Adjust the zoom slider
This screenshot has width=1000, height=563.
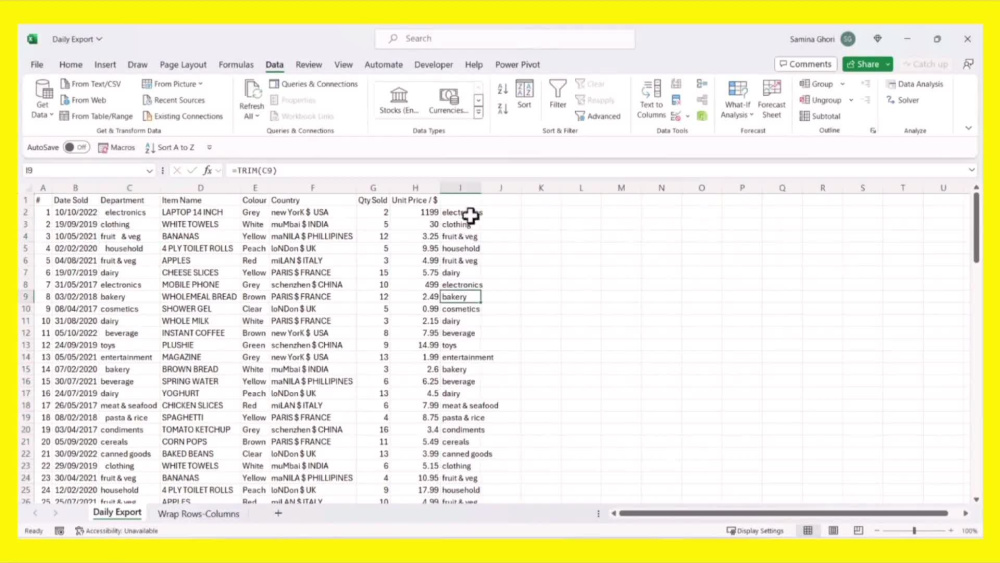tap(914, 530)
